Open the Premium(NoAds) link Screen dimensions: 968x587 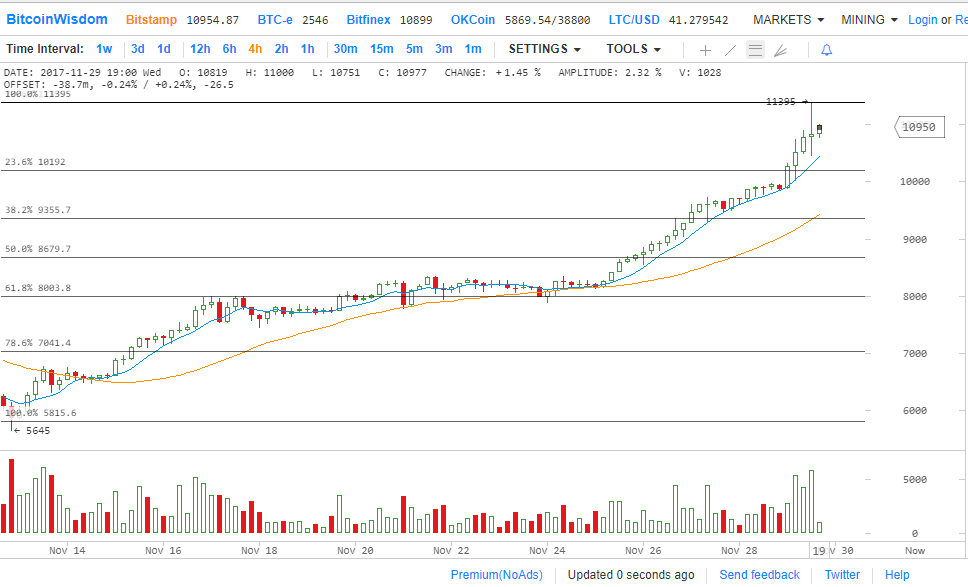pyautogui.click(x=496, y=574)
